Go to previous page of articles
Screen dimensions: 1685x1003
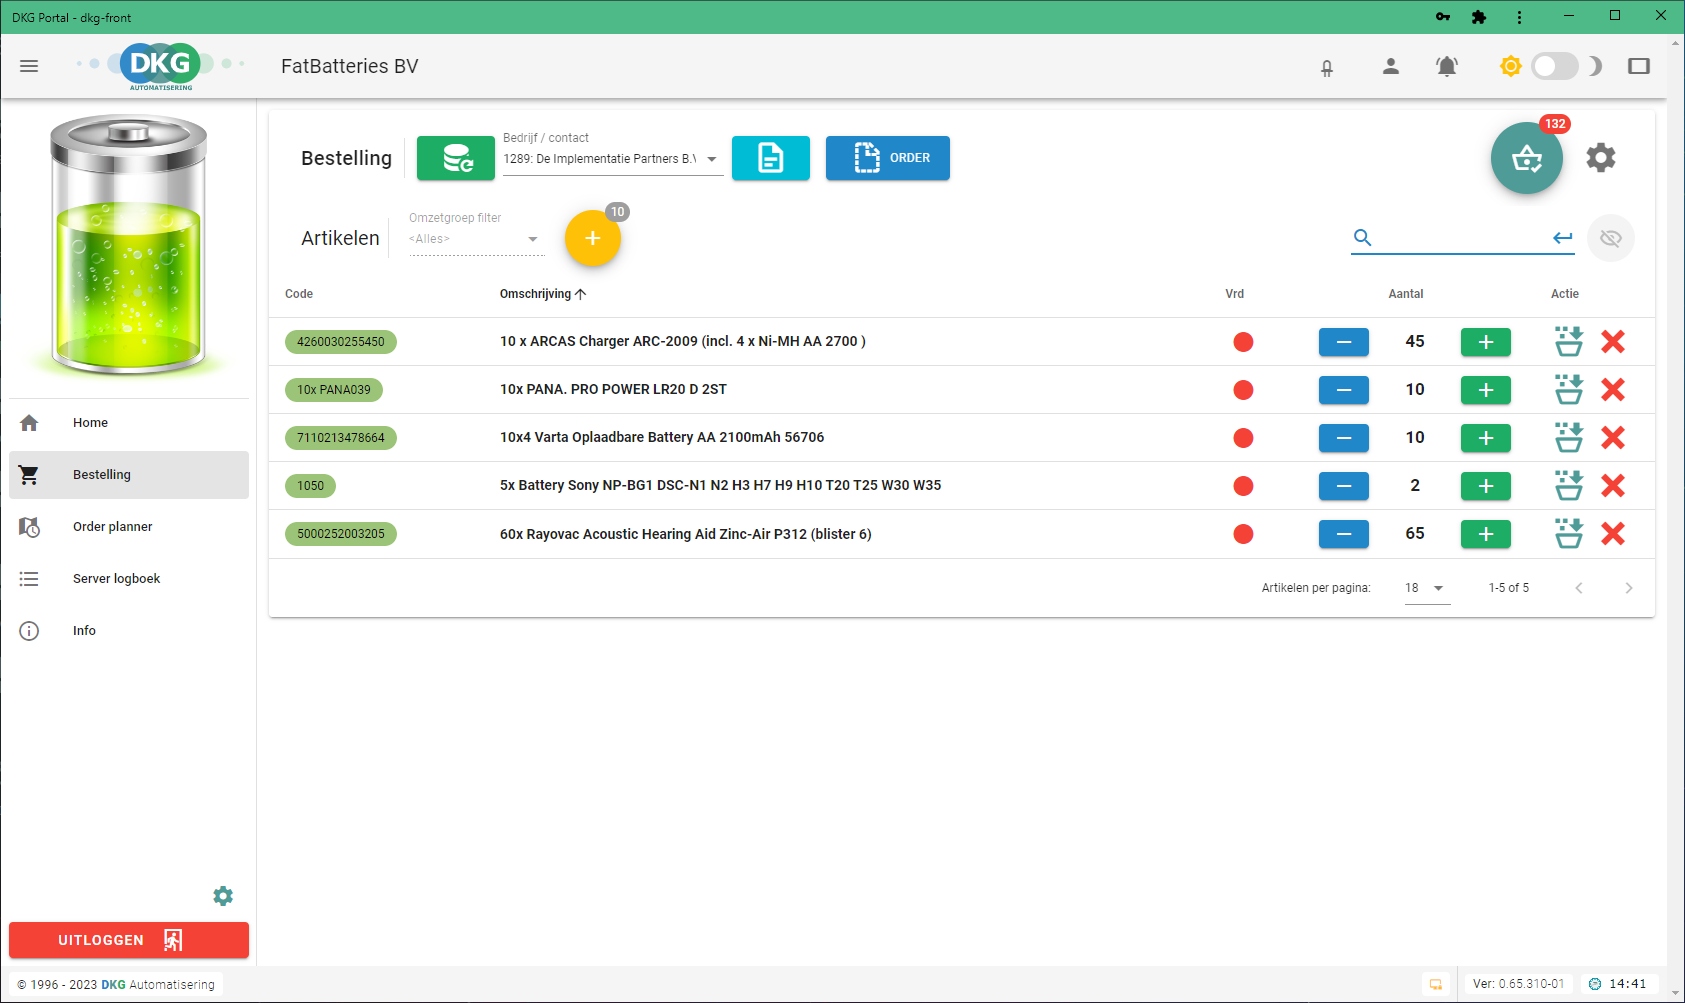(x=1579, y=588)
